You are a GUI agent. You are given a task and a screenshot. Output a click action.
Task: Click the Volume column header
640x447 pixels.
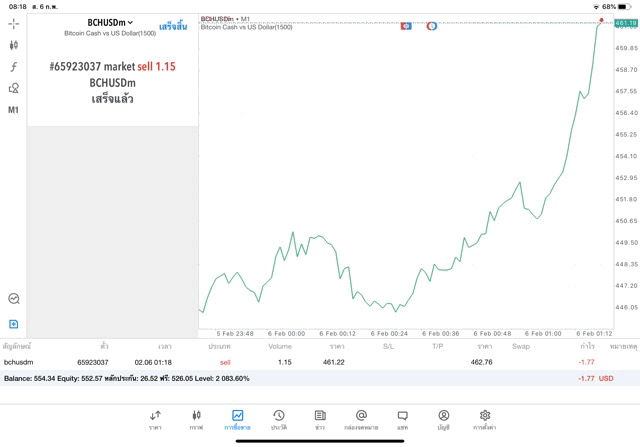coord(280,346)
